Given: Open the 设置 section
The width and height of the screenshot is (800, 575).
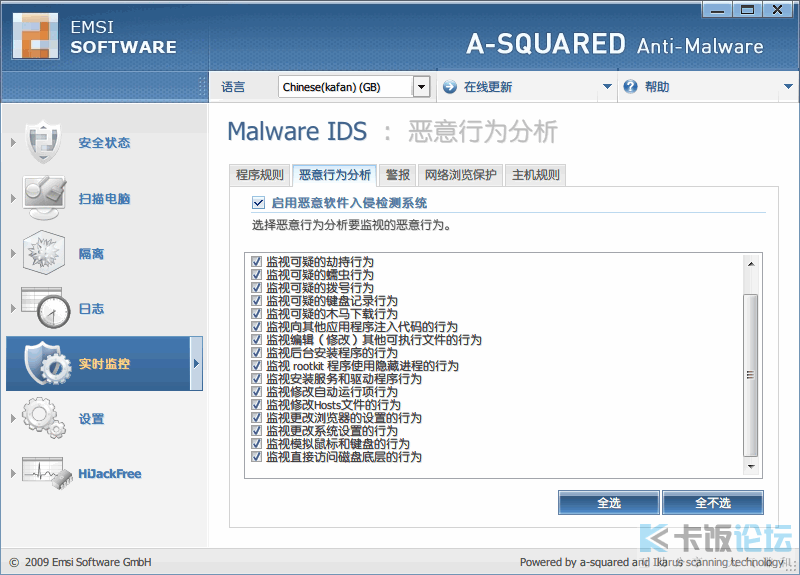Looking at the screenshot, I should tap(91, 419).
